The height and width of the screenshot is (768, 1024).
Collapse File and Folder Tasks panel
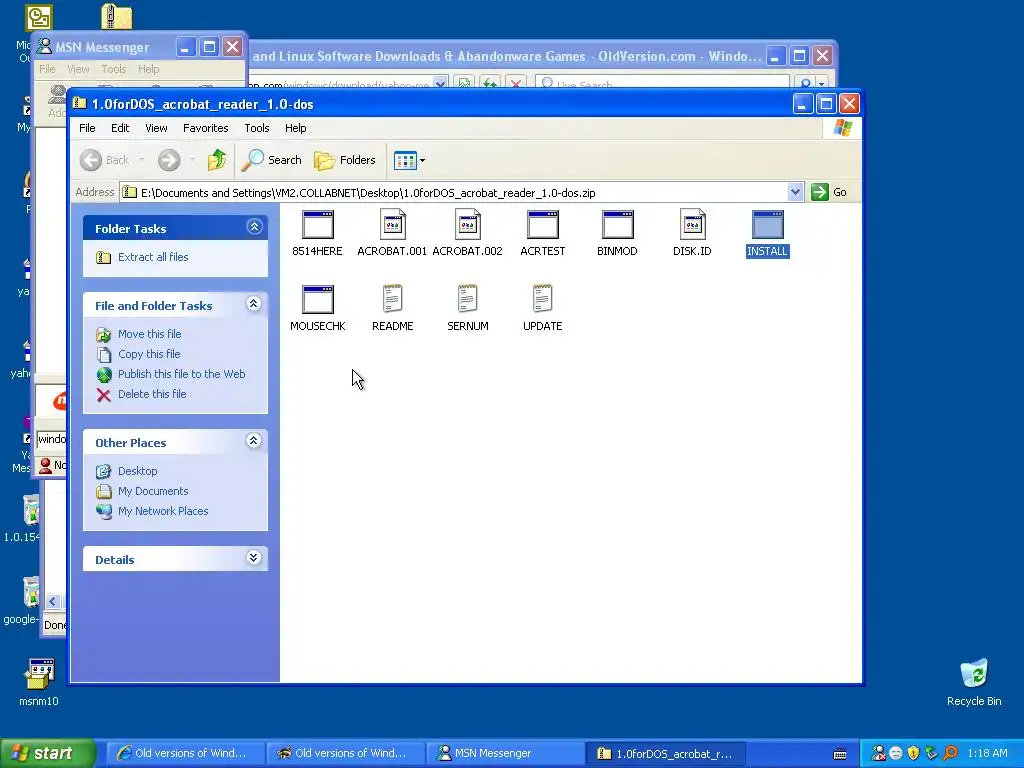pyautogui.click(x=254, y=304)
